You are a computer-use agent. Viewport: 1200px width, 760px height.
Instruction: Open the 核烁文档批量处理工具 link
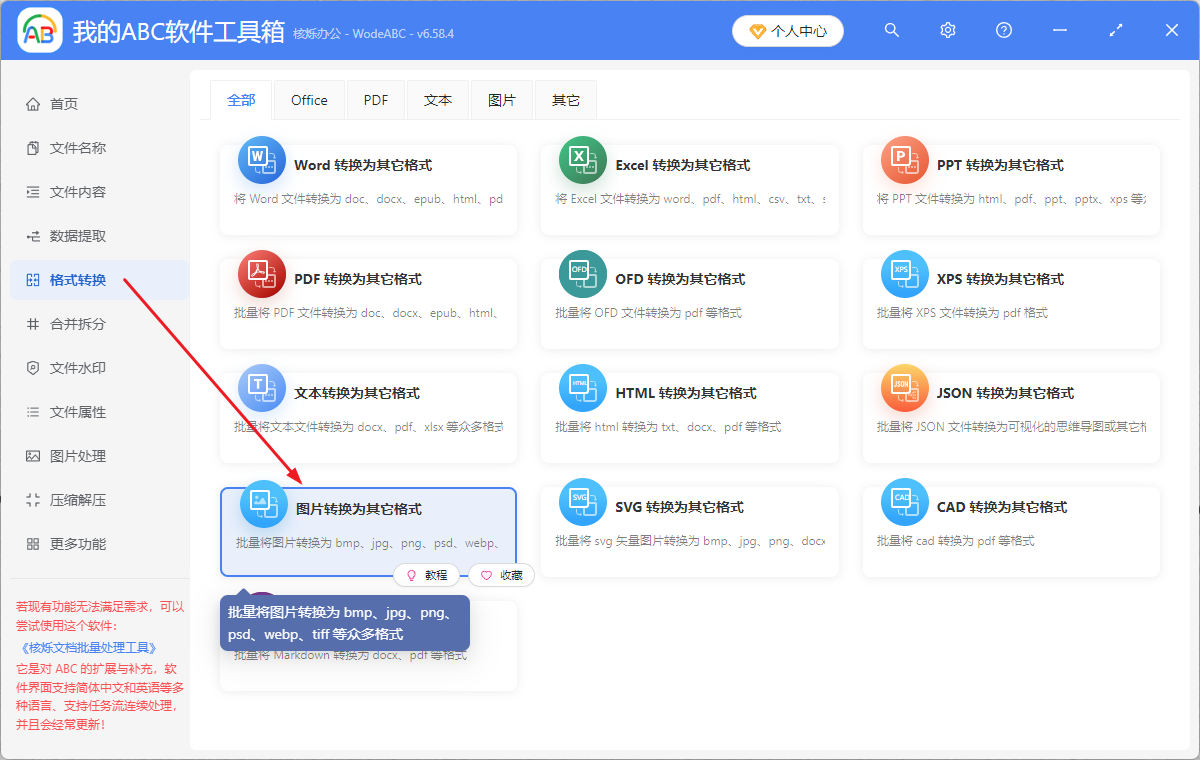(x=88, y=647)
